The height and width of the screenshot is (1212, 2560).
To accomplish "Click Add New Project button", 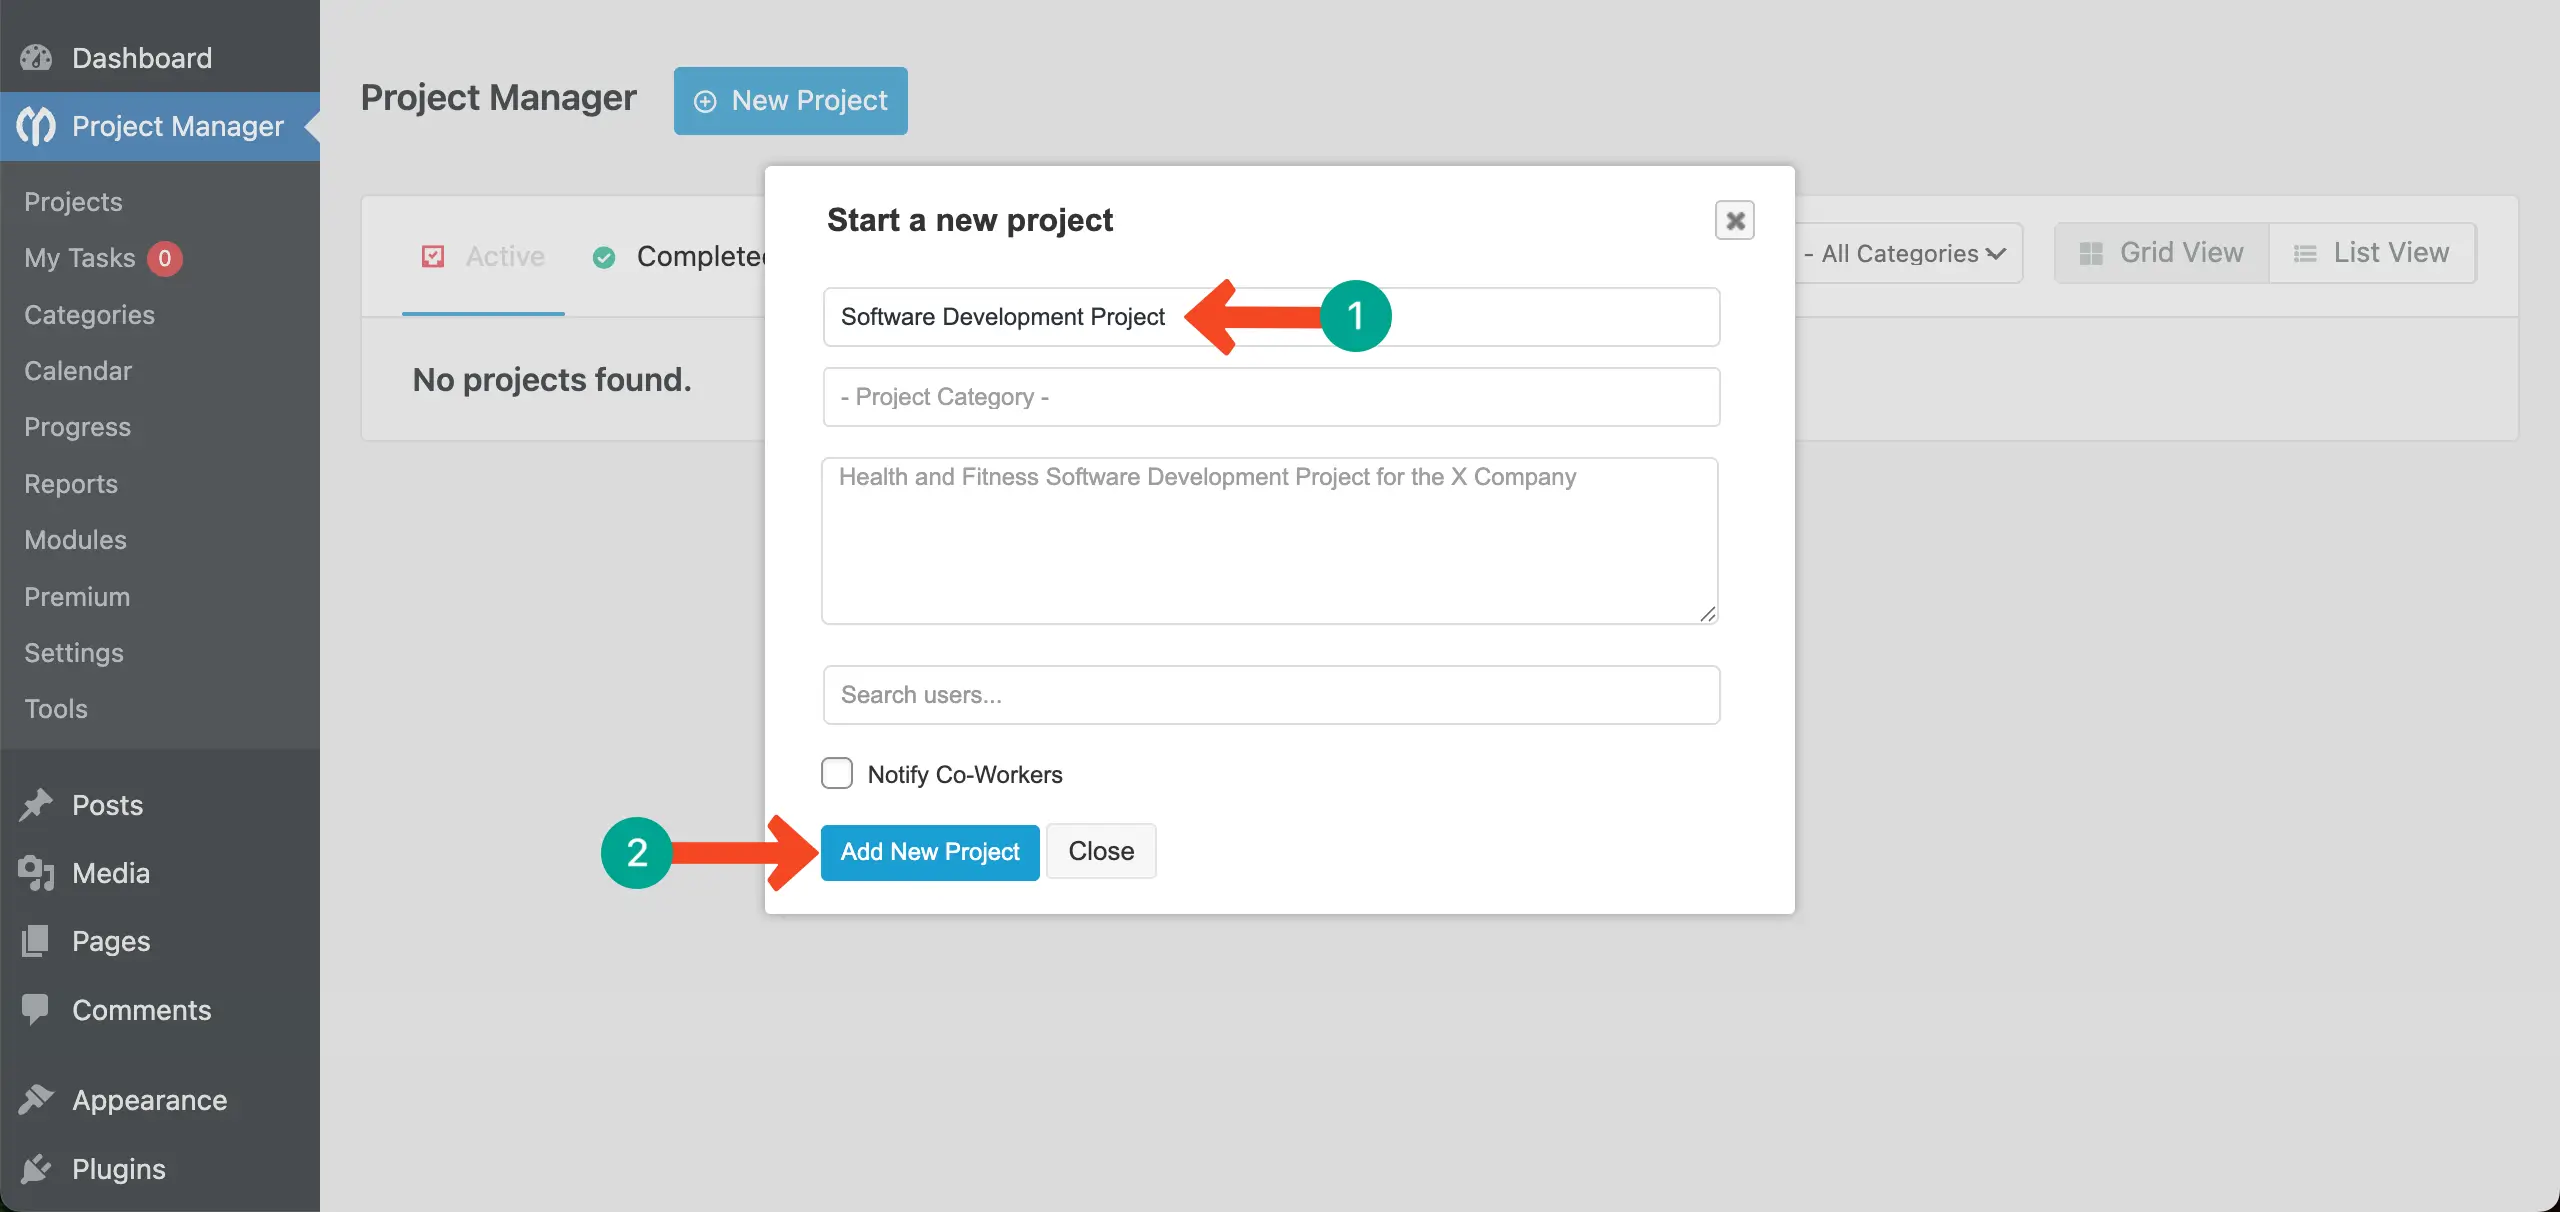I will coord(928,851).
